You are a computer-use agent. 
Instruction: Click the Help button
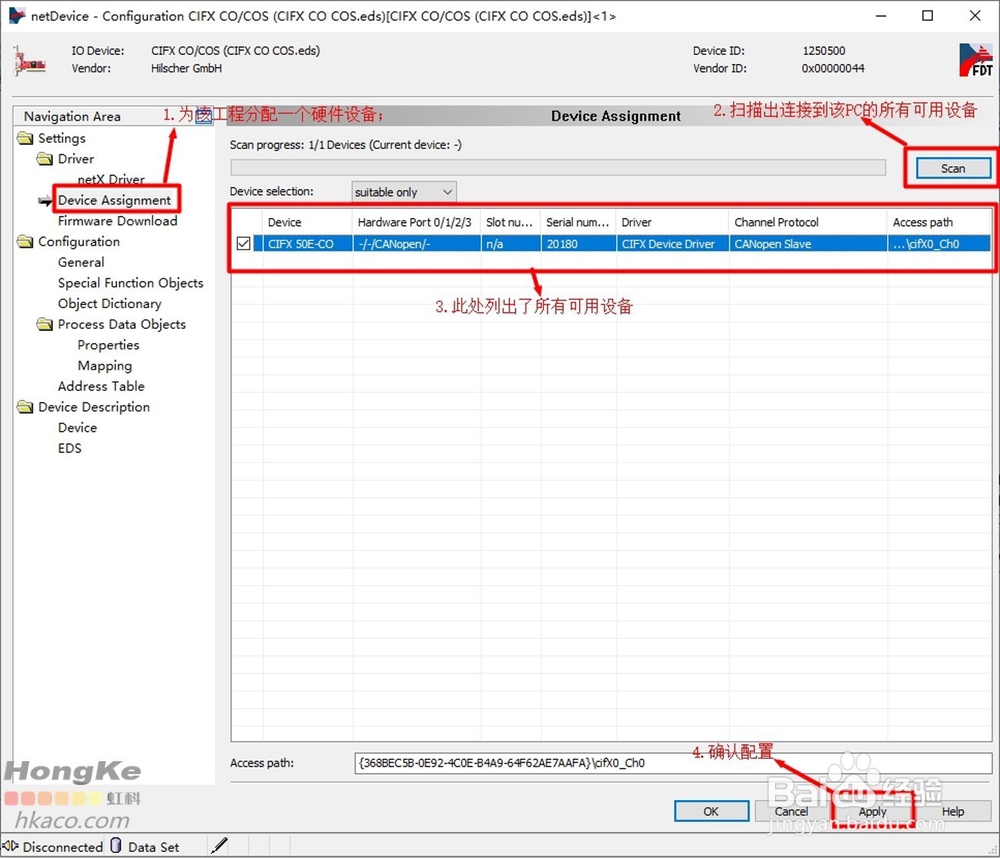tap(953, 811)
